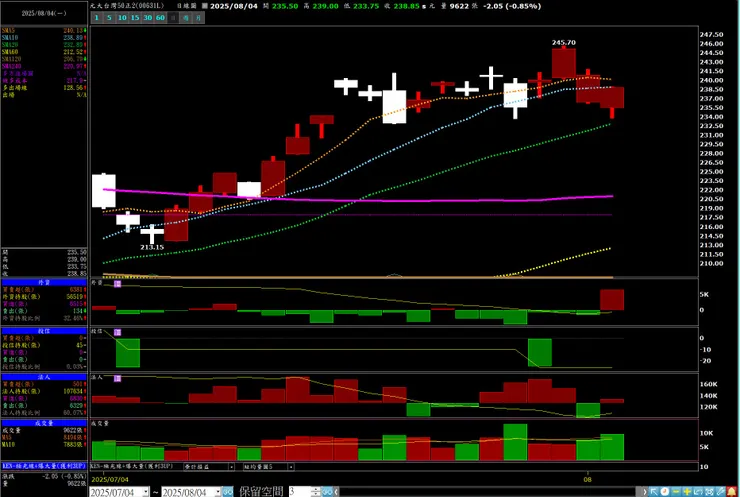
Task: Click the horizontal scrollbar track at bottom
Action: 489,492
